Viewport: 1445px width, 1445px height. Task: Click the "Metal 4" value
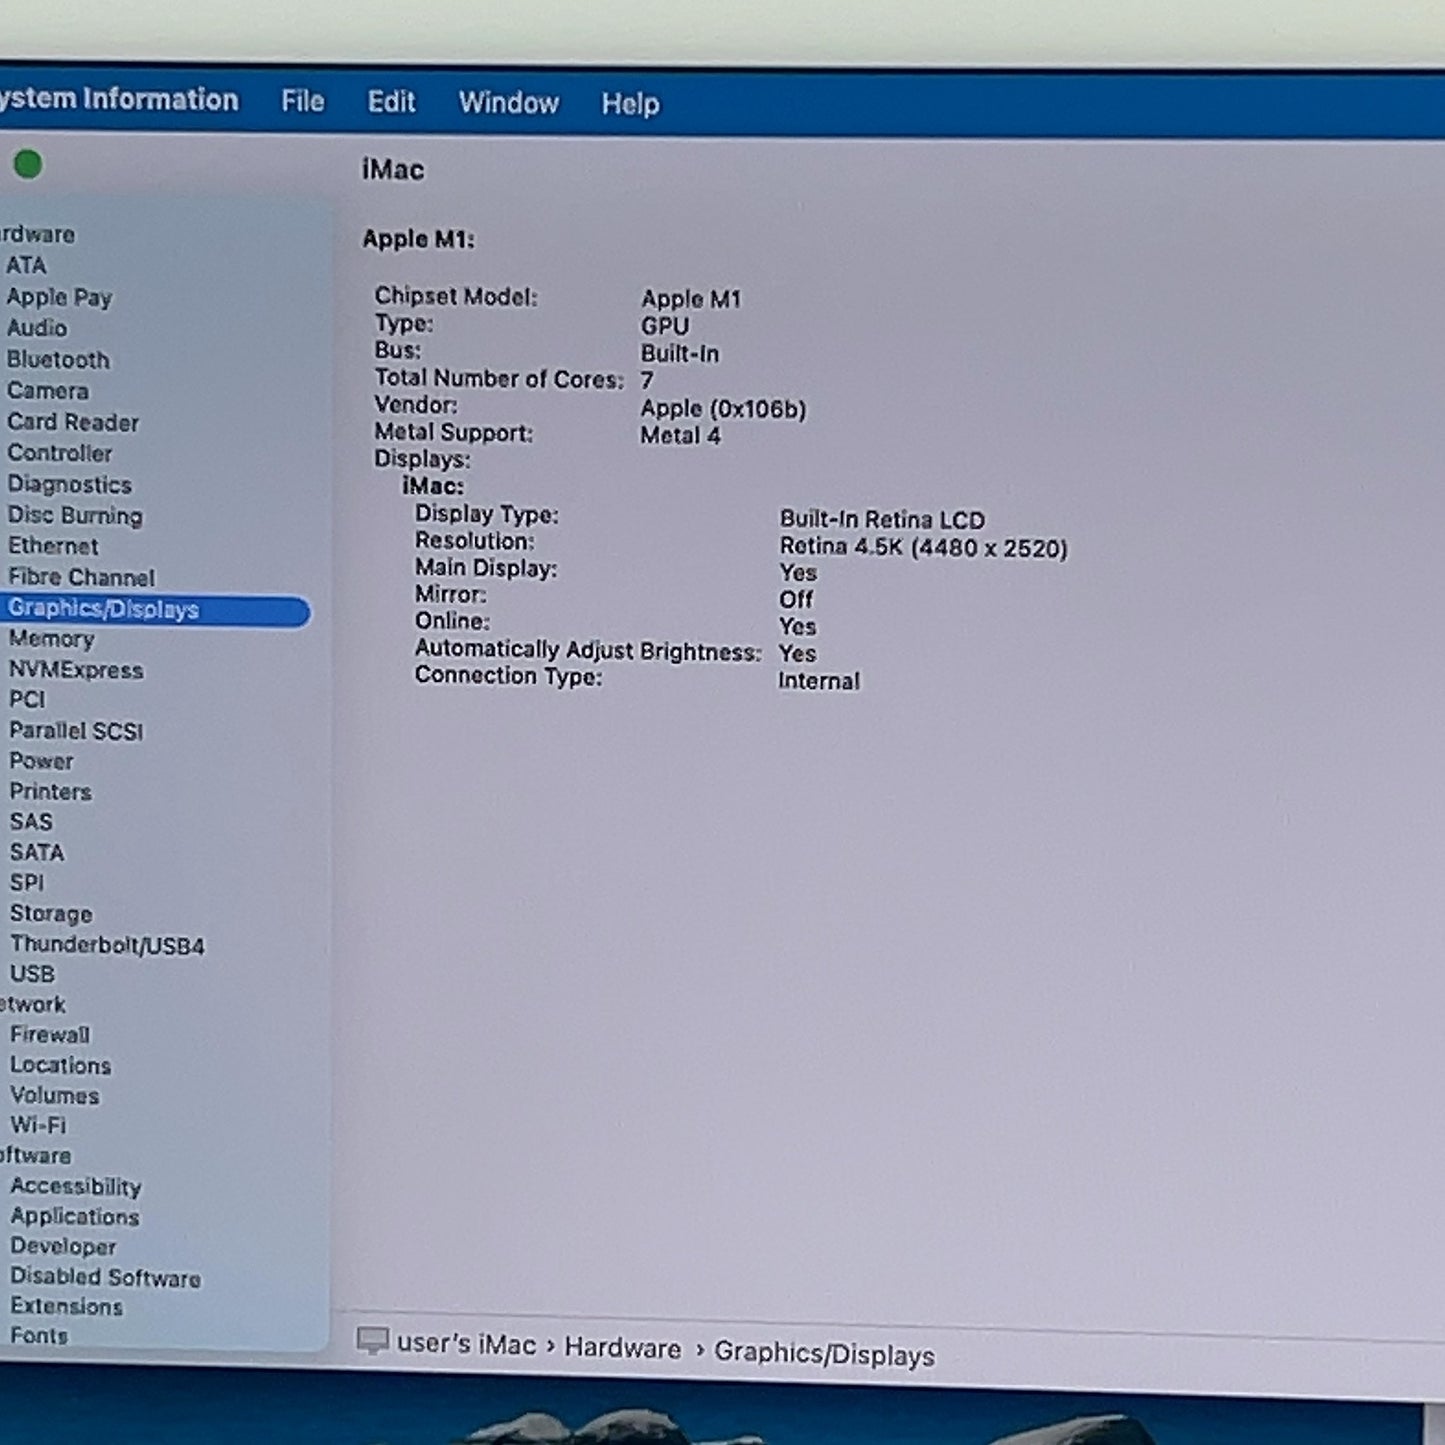click(x=680, y=436)
